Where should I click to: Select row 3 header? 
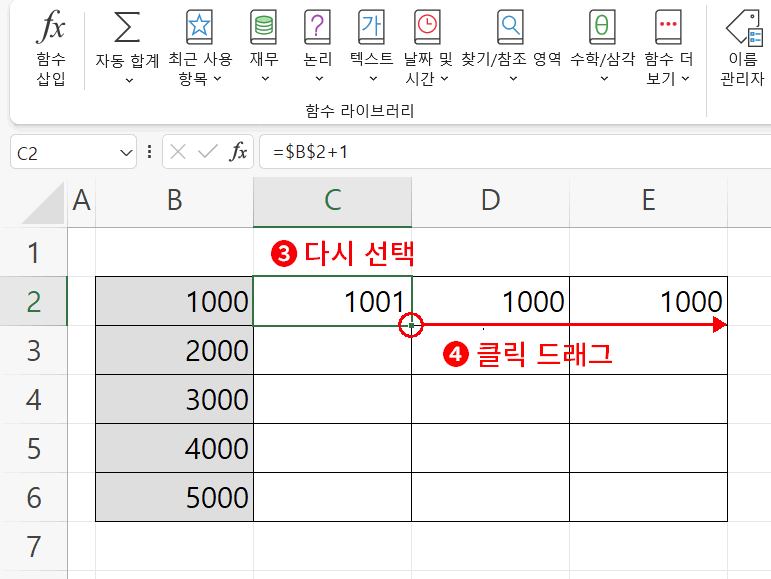[x=33, y=350]
